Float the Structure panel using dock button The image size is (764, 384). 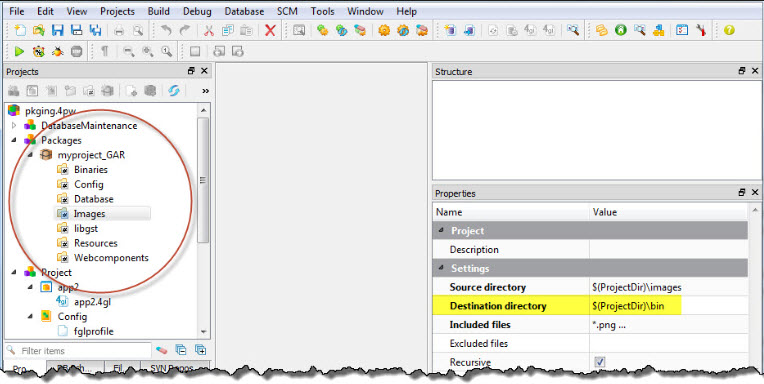(x=742, y=71)
